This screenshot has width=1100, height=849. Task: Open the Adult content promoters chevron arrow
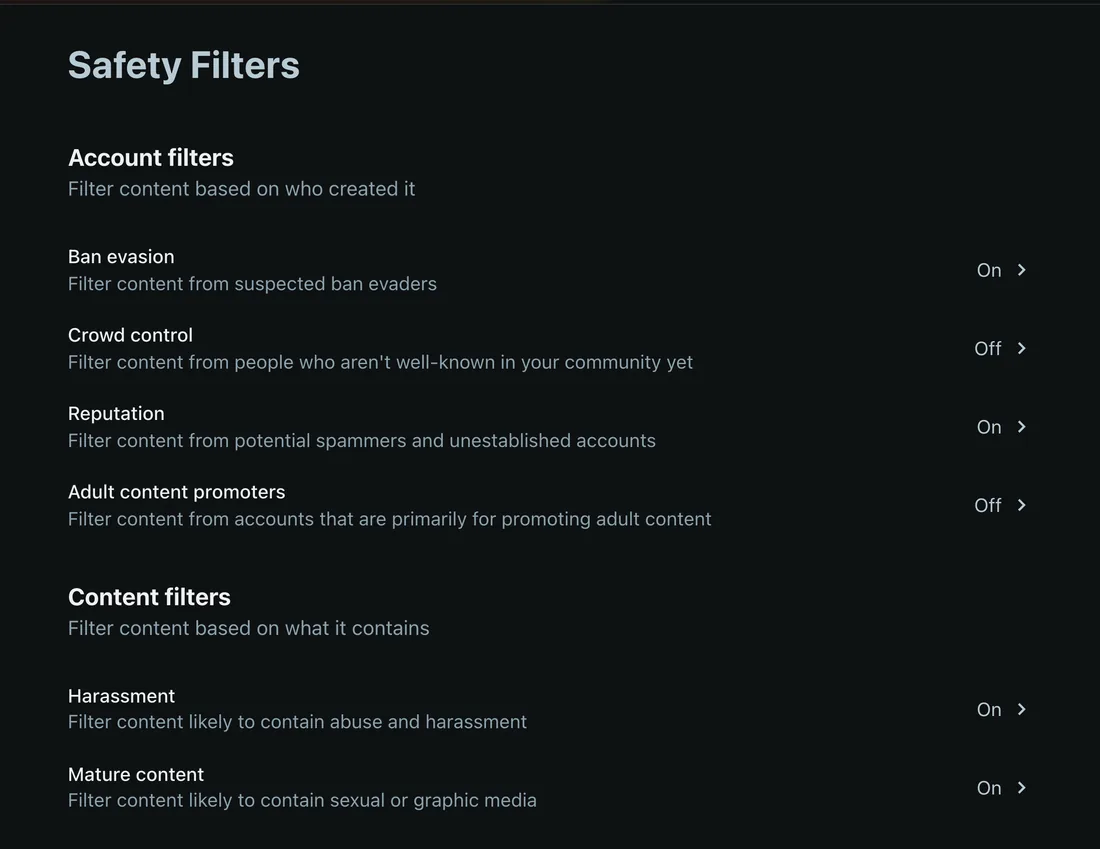(1021, 505)
